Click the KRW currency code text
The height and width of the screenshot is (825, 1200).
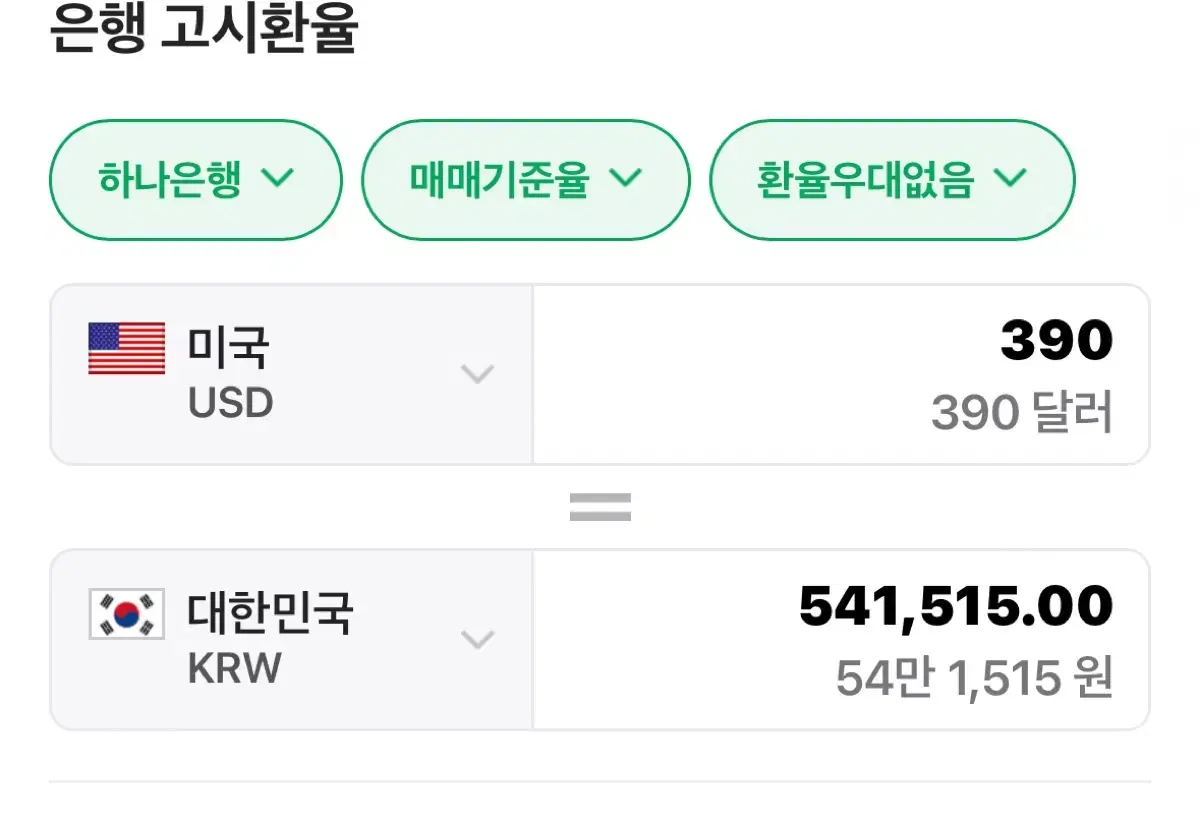(235, 668)
